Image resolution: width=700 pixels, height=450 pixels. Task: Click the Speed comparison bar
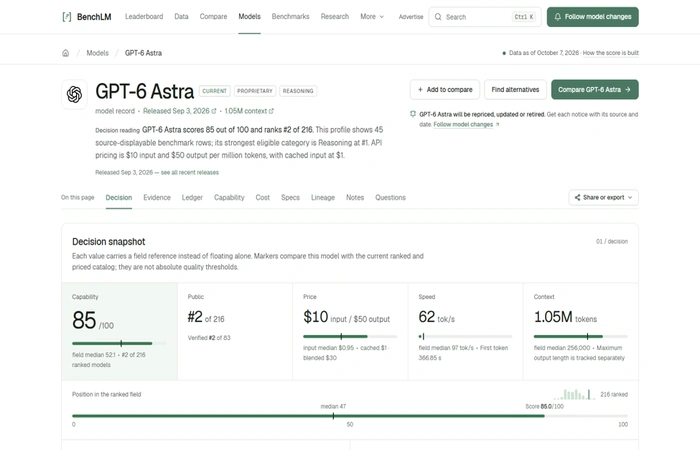(465, 336)
